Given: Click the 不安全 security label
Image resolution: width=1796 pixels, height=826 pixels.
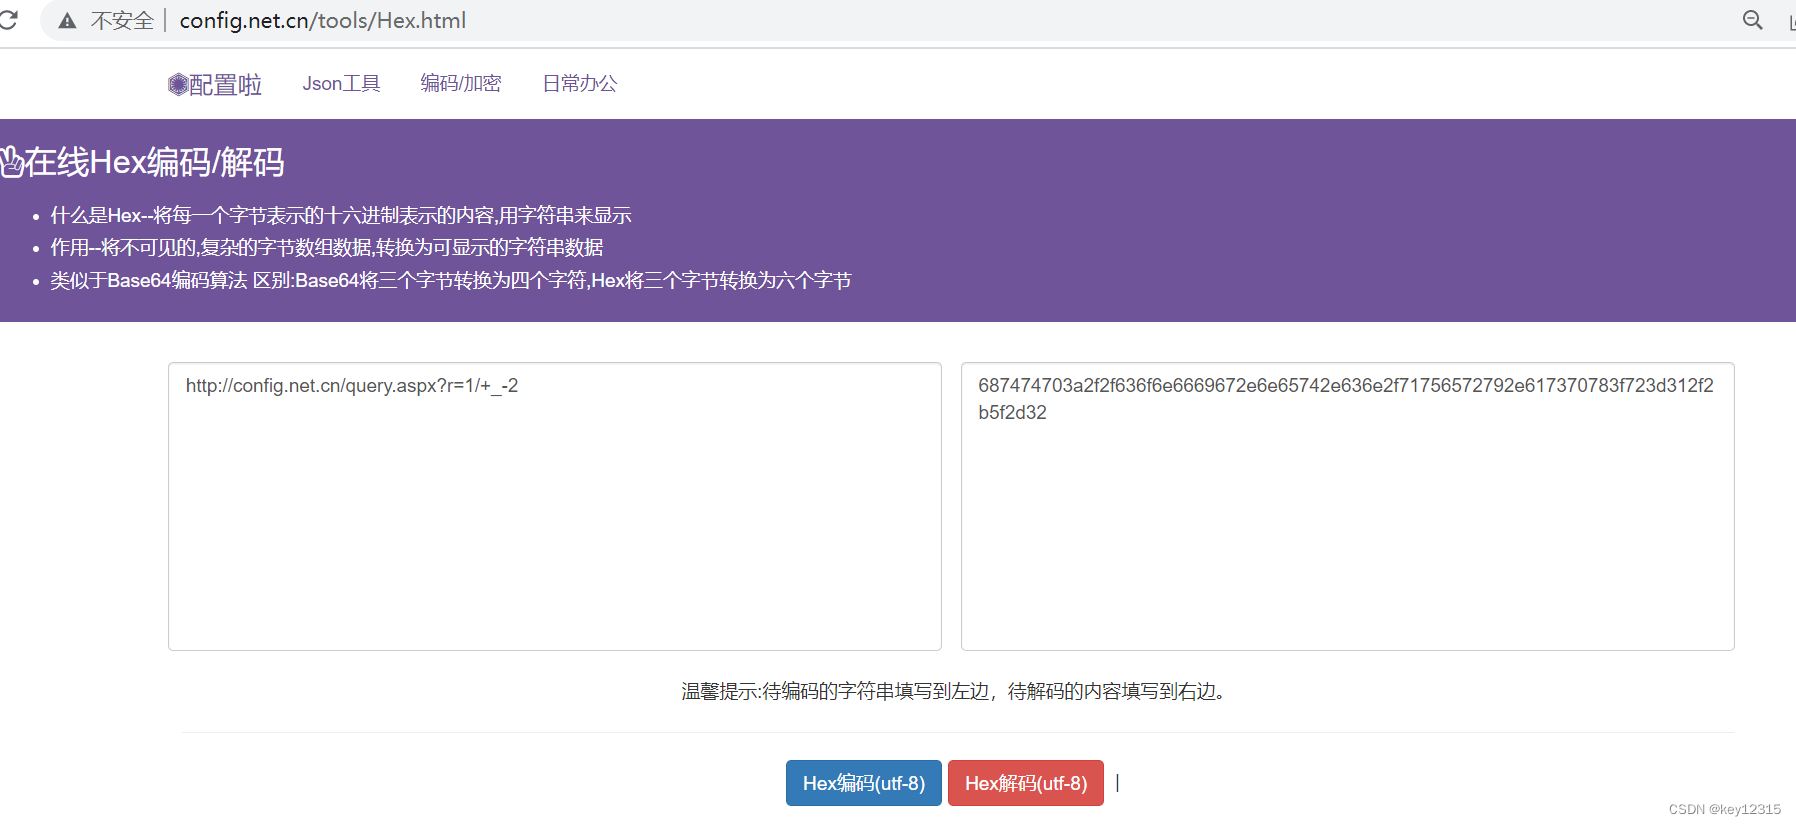Looking at the screenshot, I should 122,21.
